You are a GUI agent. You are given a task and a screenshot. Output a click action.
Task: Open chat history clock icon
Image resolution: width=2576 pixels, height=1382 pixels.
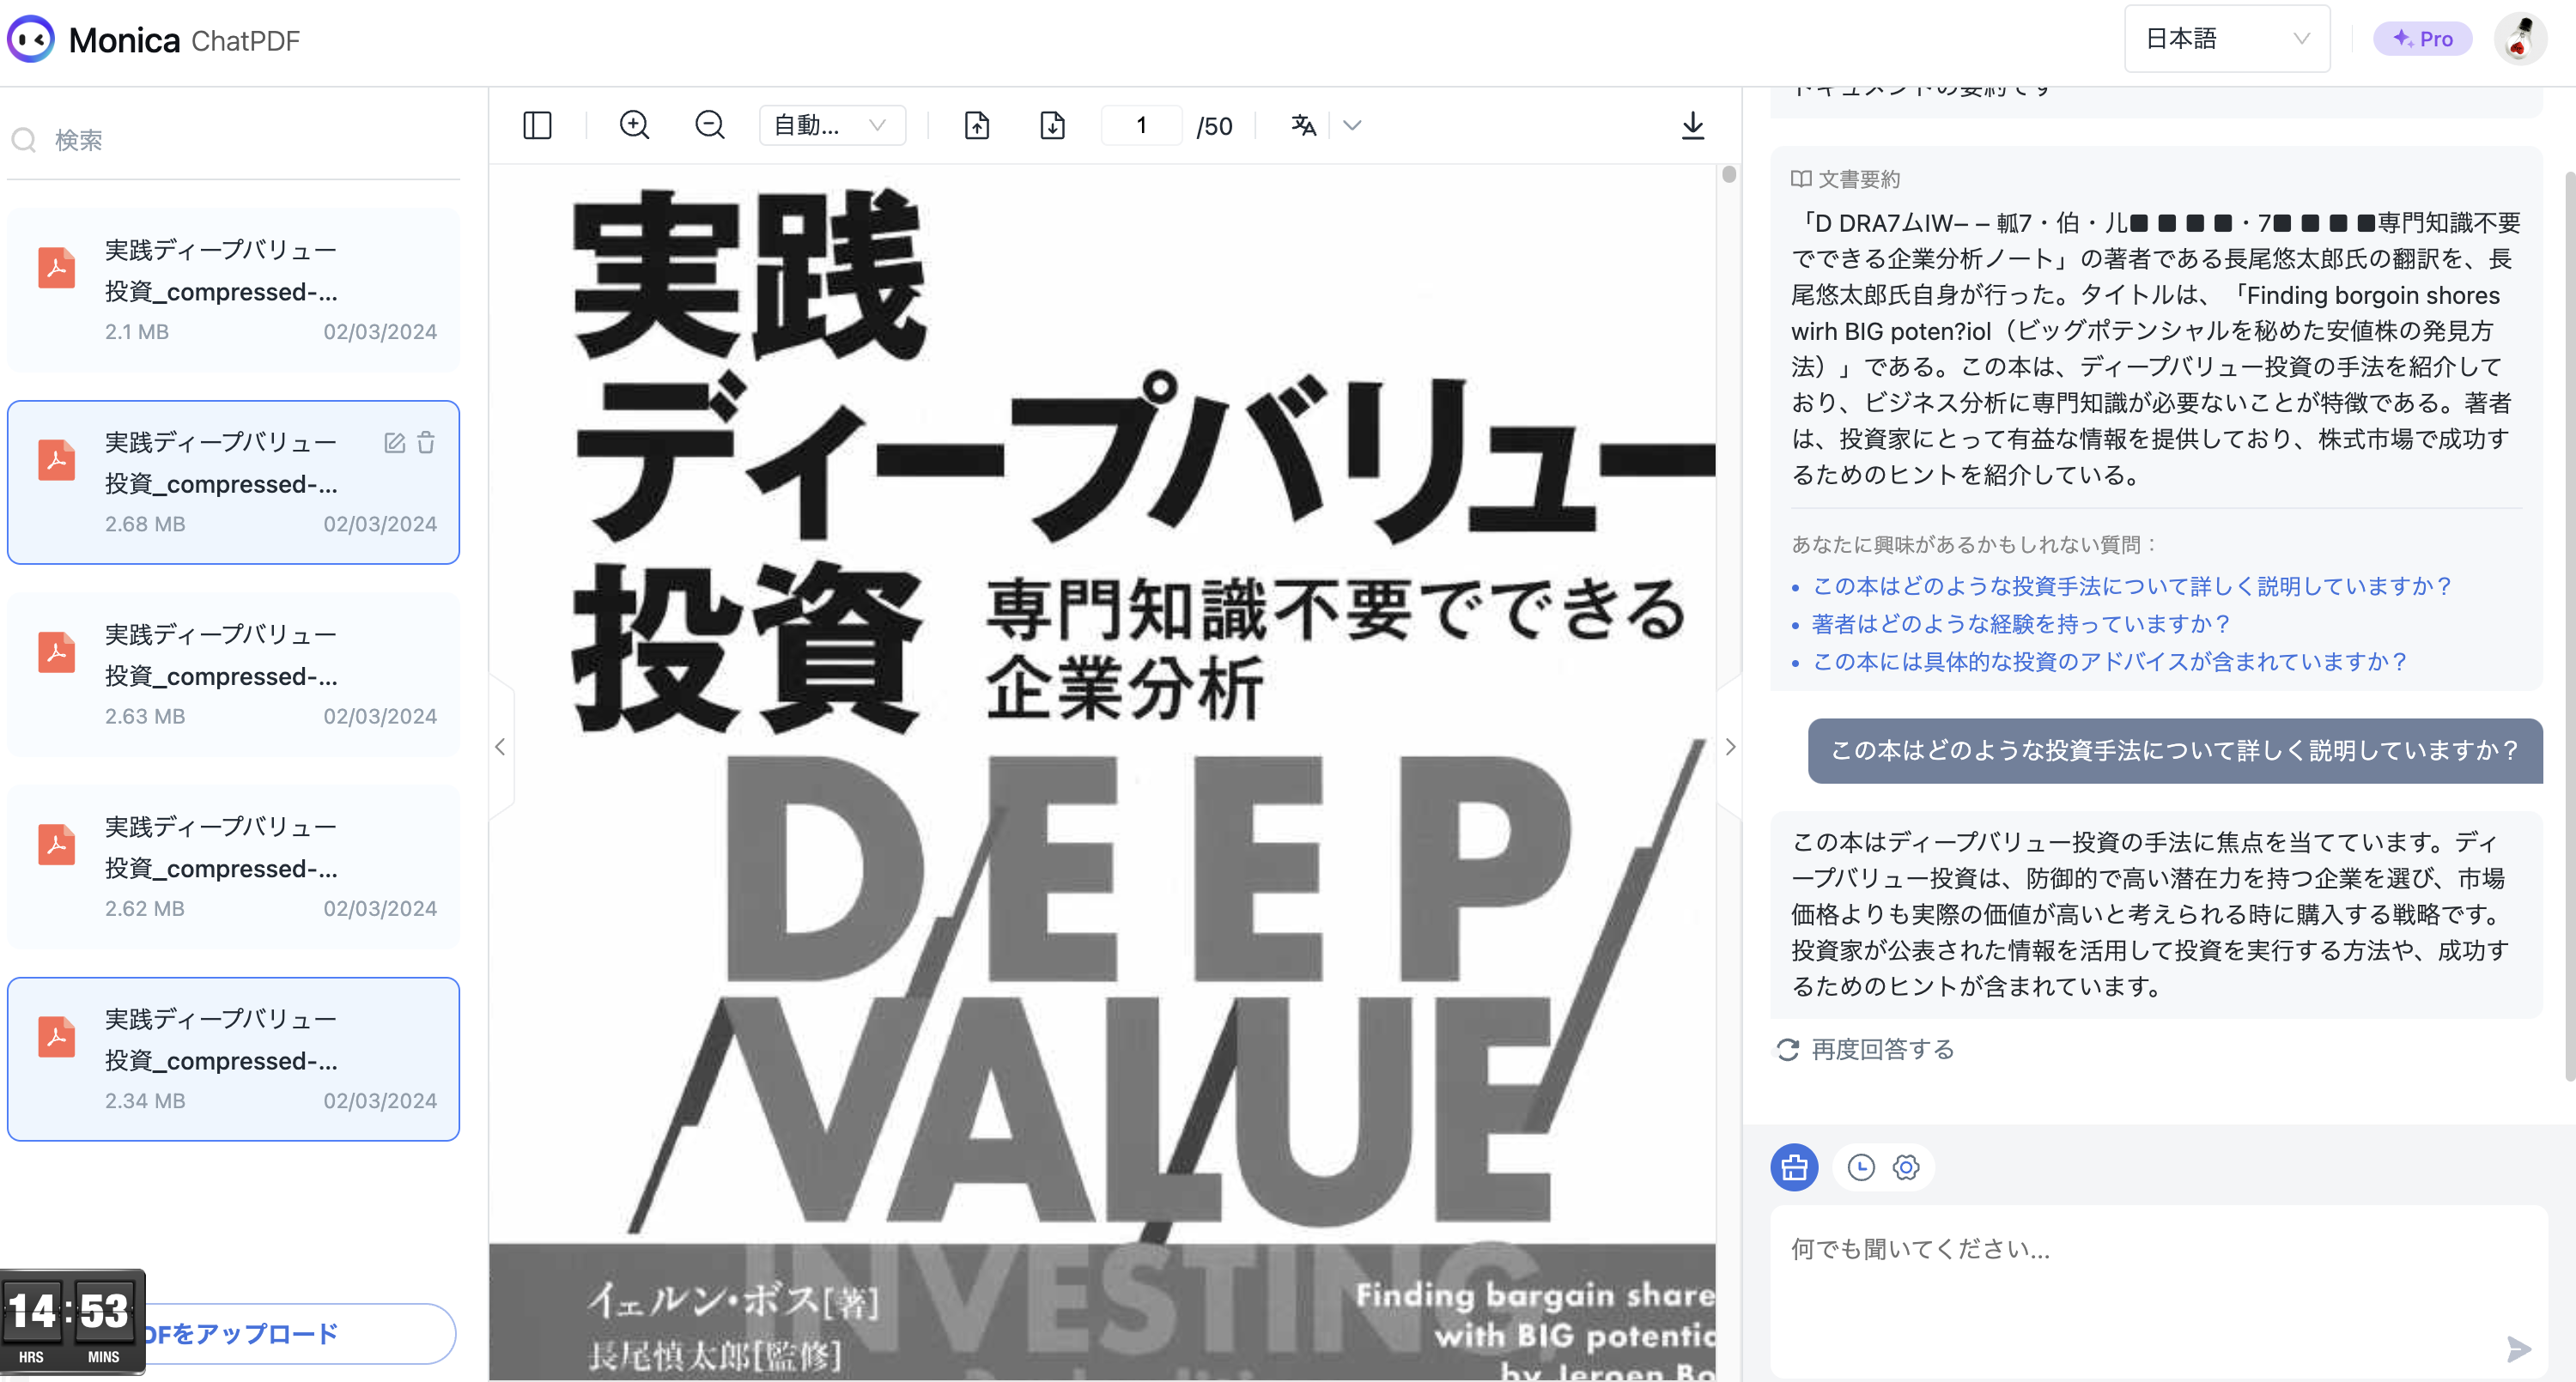point(1860,1167)
